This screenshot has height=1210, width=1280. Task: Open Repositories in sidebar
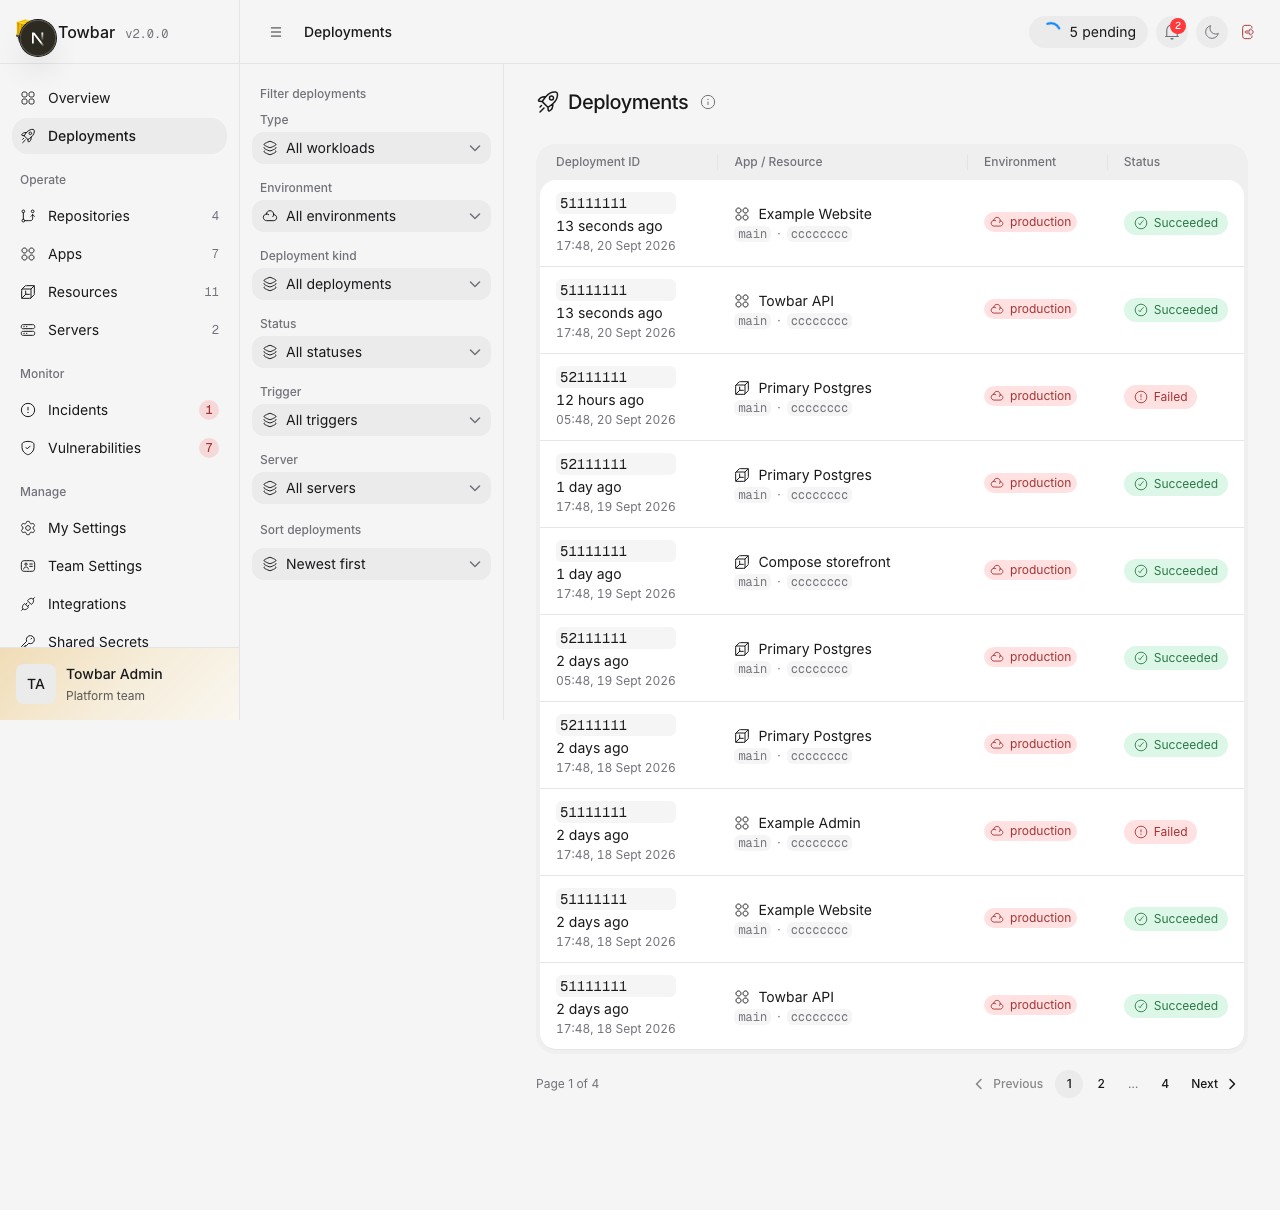(x=120, y=216)
